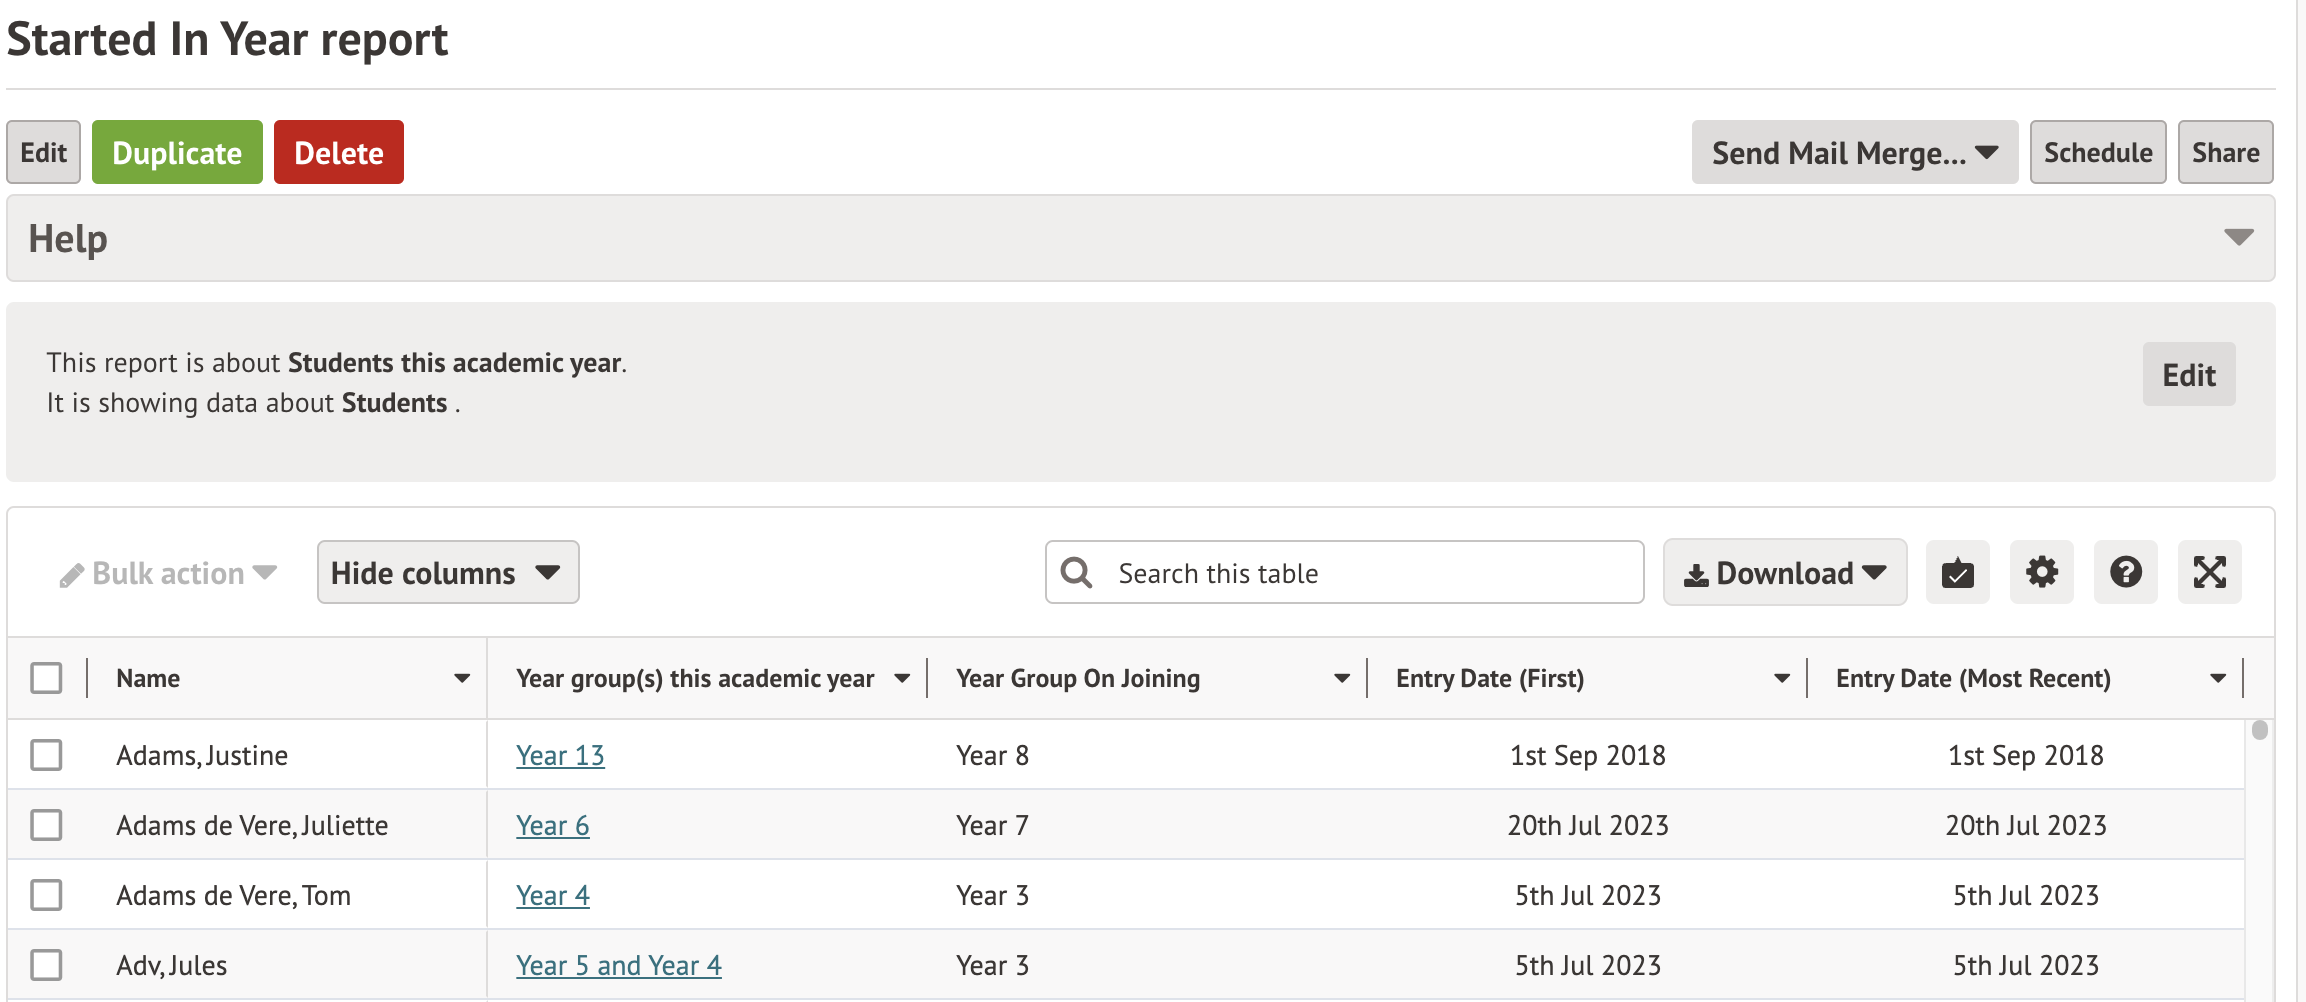The width and height of the screenshot is (2306, 1002).
Task: Open Send Mail Merge menu
Action: point(1854,153)
